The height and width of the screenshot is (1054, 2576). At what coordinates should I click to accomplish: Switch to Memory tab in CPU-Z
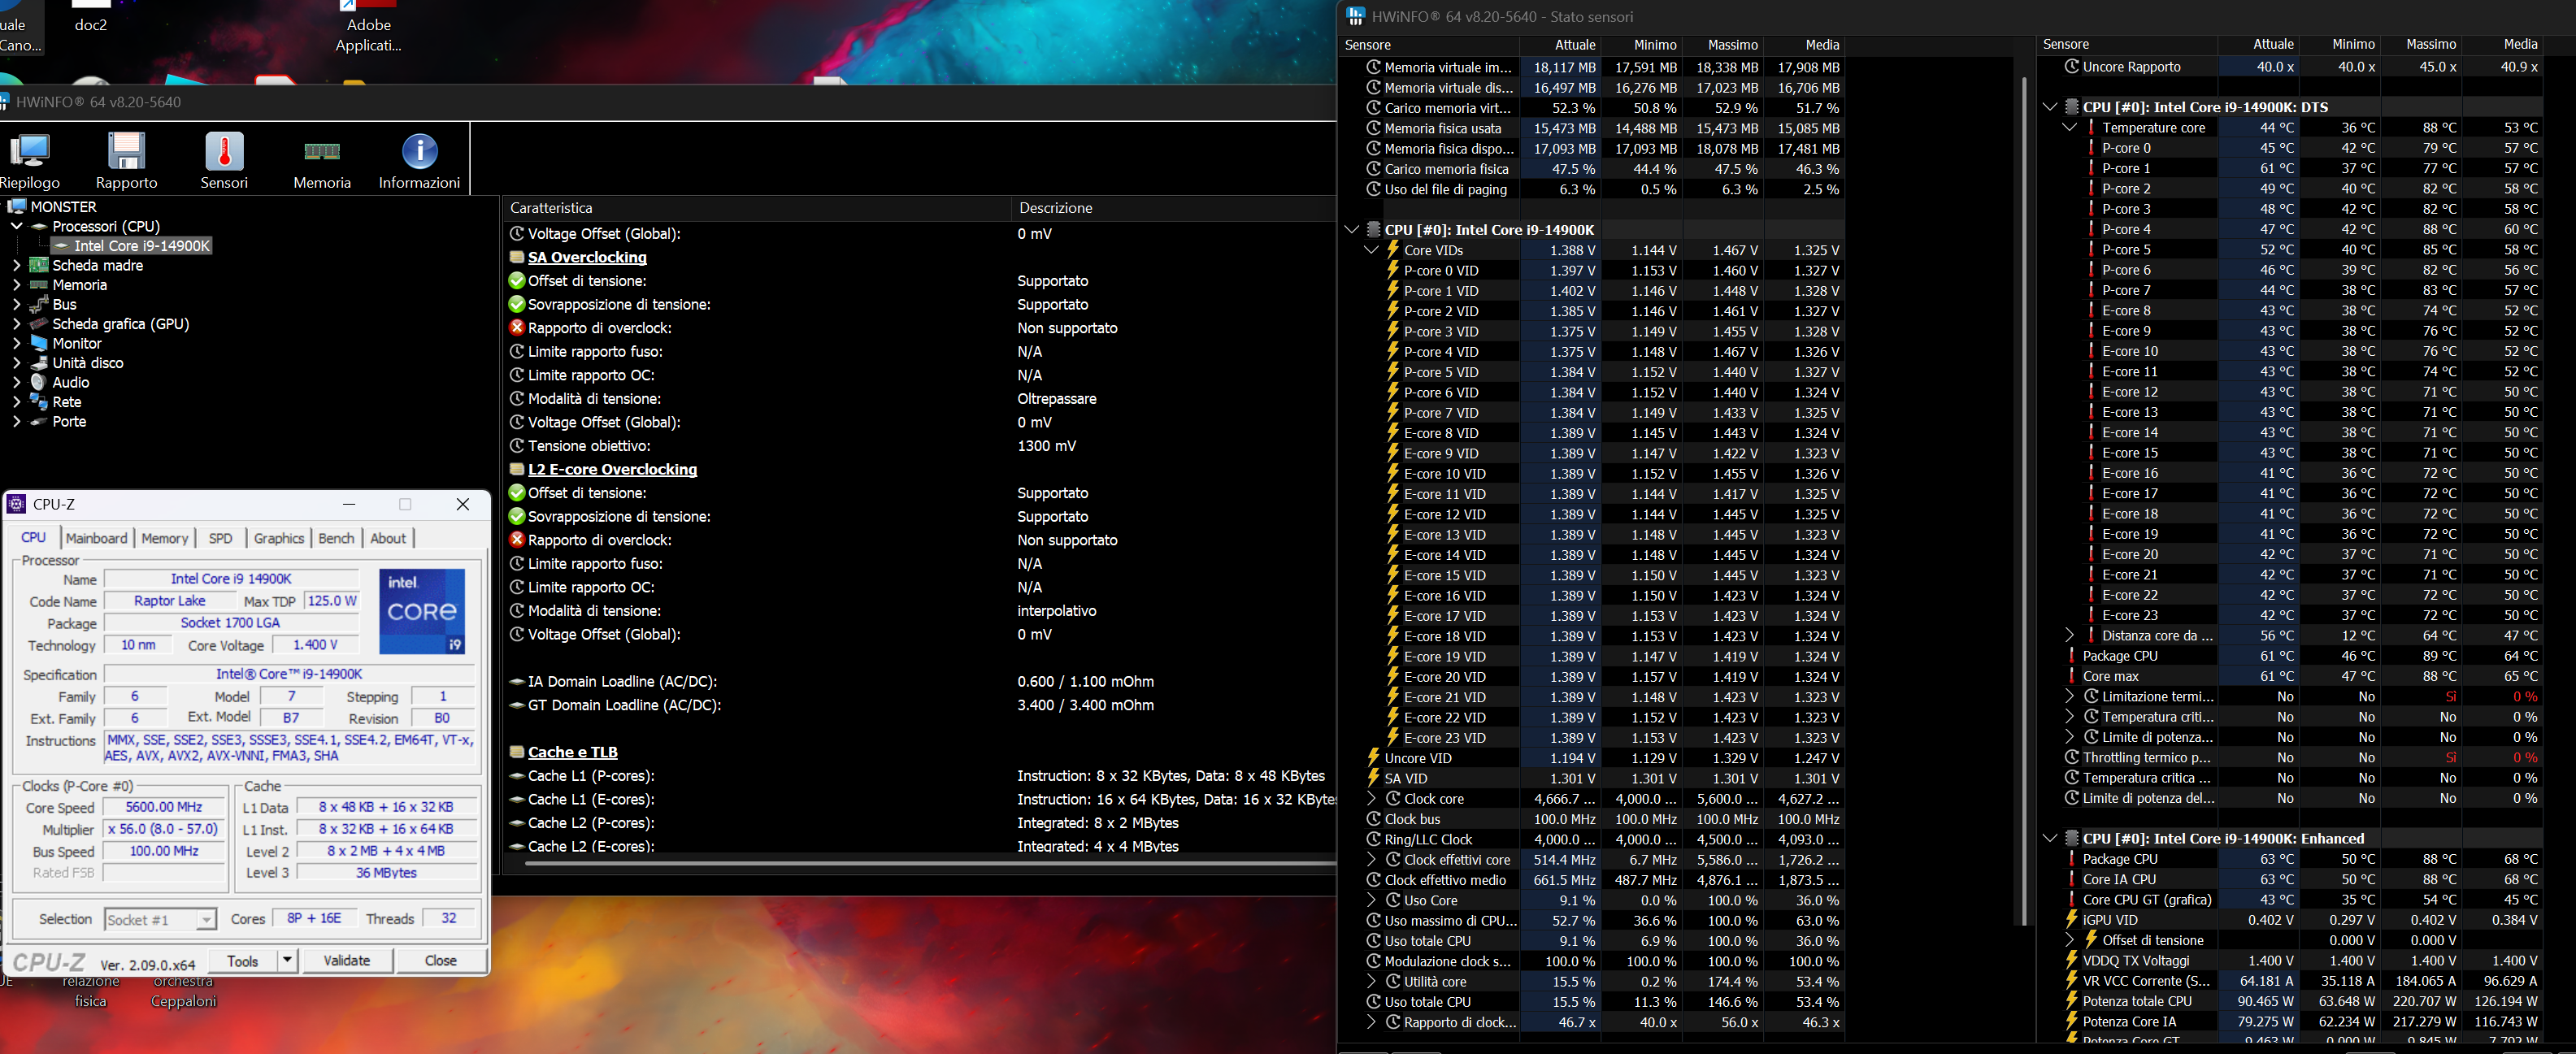point(165,538)
